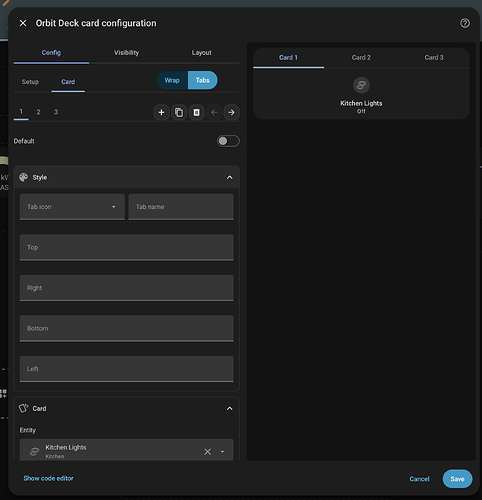Image resolution: width=482 pixels, height=500 pixels.
Task: Select card number 1 tab
Action: pos(21,112)
